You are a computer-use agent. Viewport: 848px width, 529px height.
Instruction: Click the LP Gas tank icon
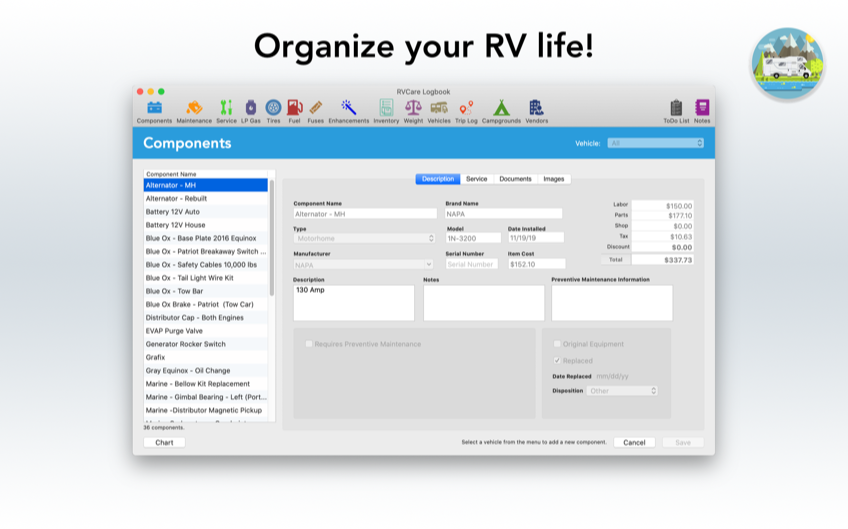tap(250, 108)
